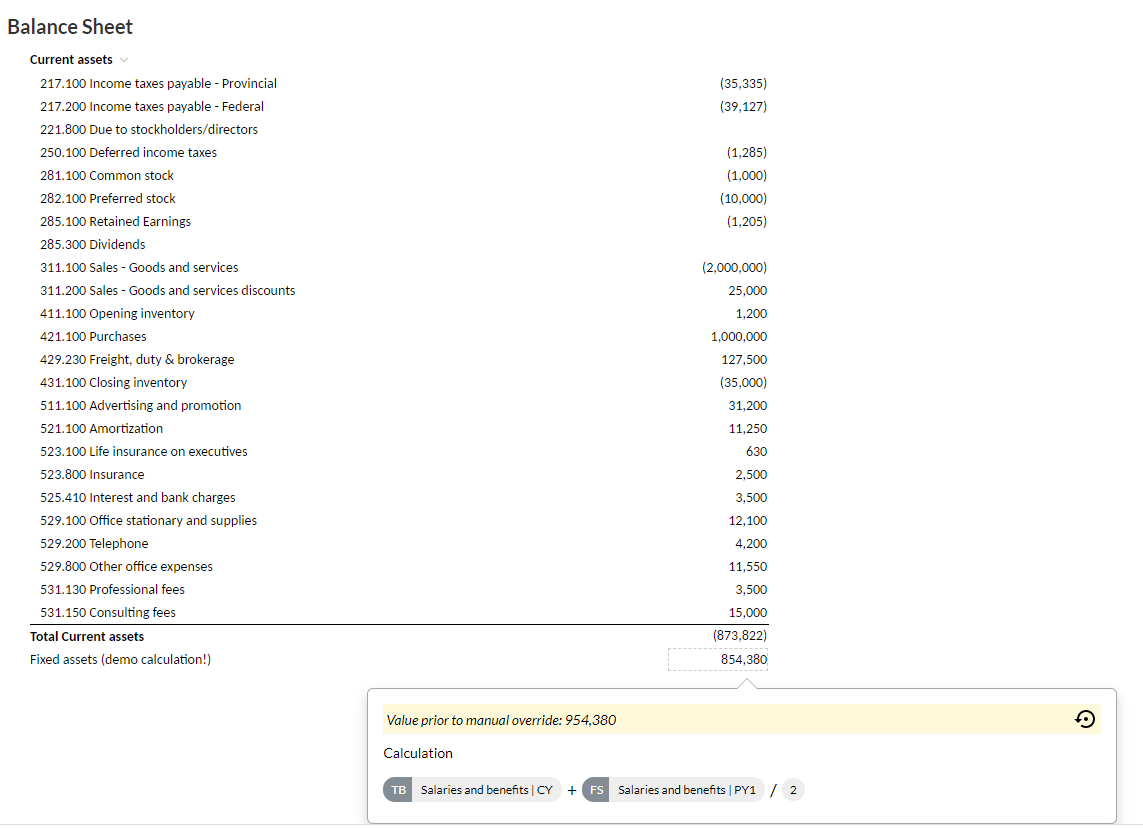
Task: Select the TB source badge in the calculation
Action: pos(397,789)
